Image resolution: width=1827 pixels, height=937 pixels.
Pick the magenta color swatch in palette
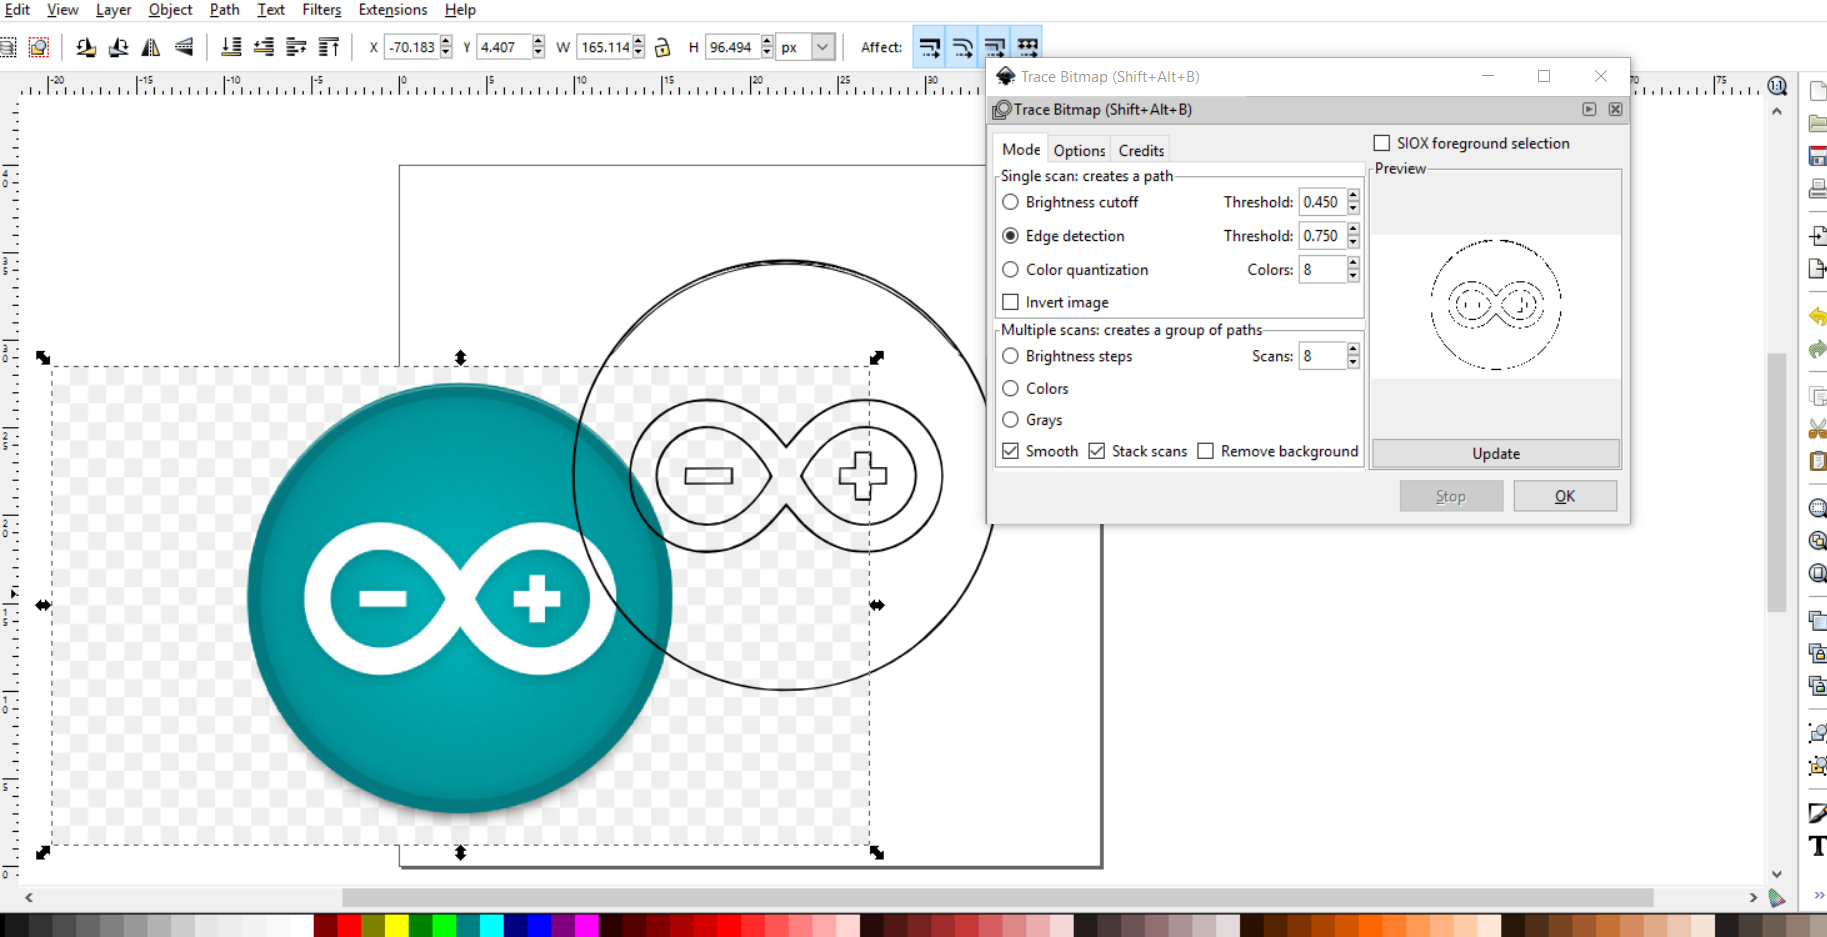586,925
